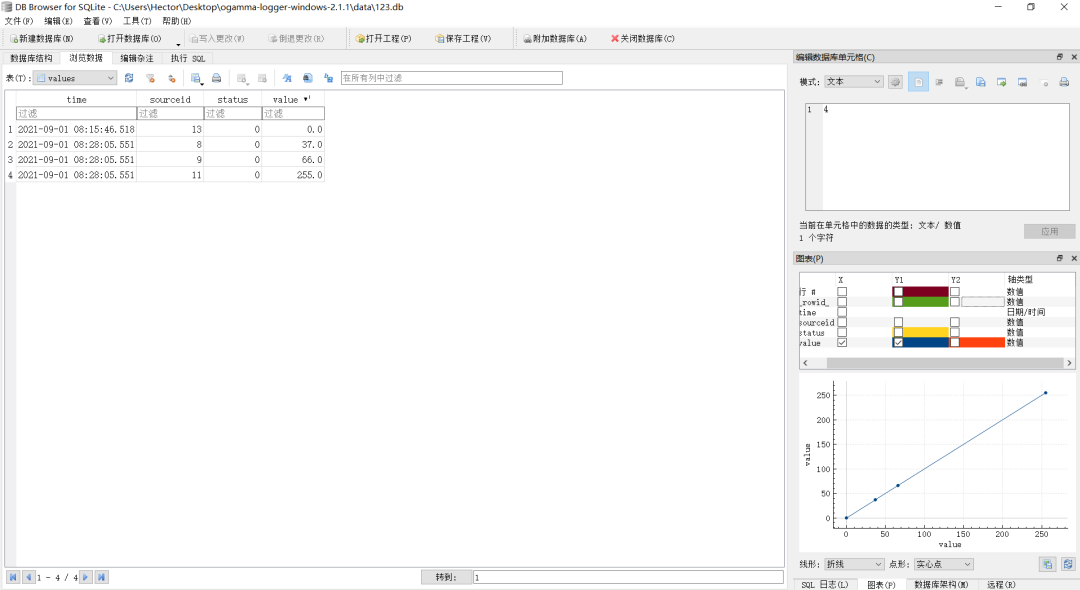Click 关闭数据库 (Close Database) button
Screen dimensions: 1080x590
(643, 39)
